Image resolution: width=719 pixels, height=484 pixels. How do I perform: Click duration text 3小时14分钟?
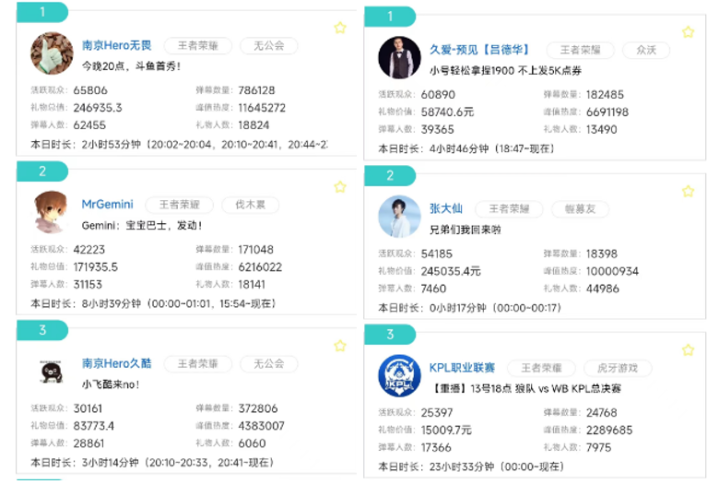[x=110, y=462]
